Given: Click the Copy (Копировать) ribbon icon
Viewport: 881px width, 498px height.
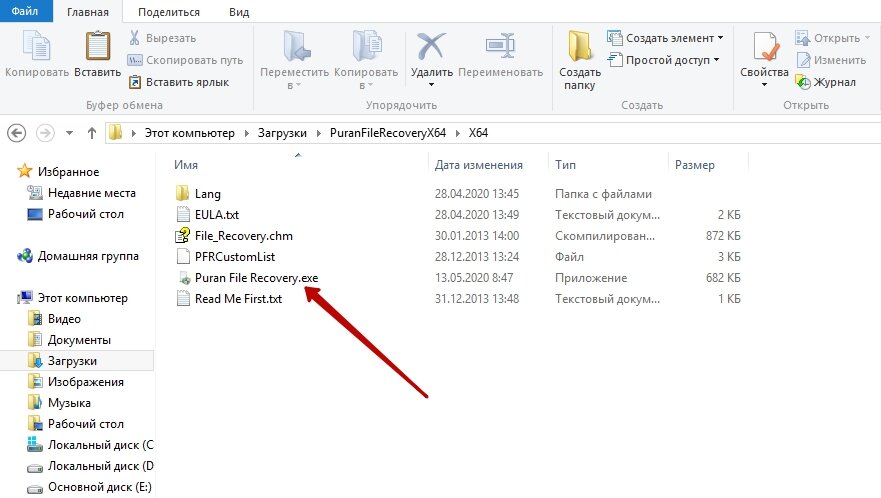Looking at the screenshot, I should pyautogui.click(x=37, y=46).
